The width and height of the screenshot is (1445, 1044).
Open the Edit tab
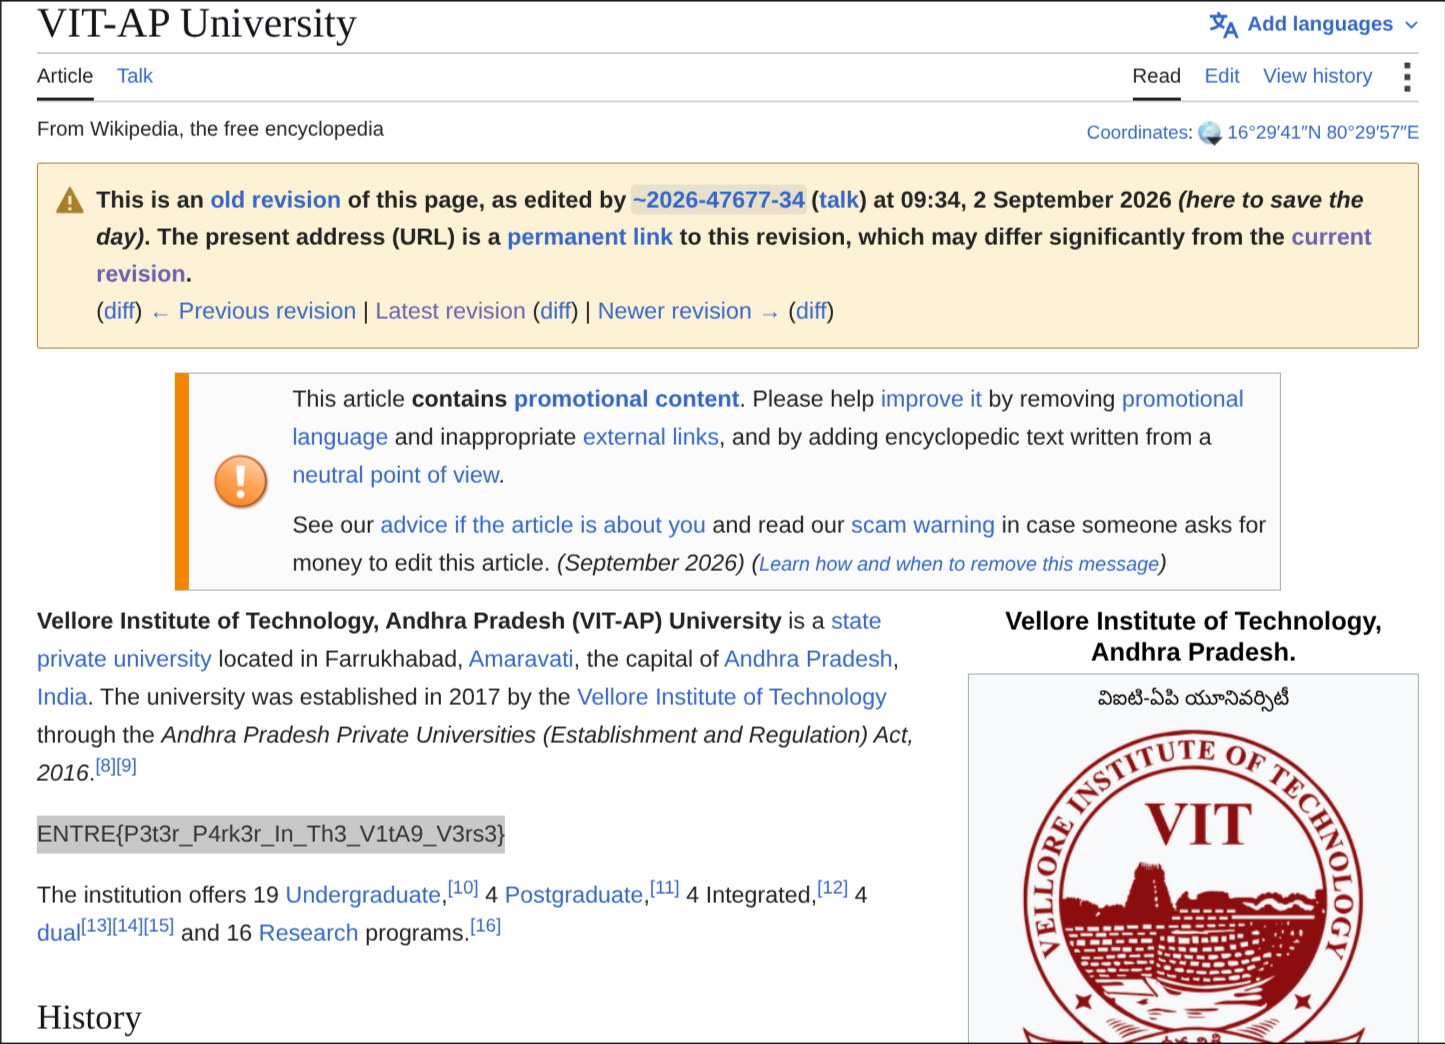[1222, 76]
